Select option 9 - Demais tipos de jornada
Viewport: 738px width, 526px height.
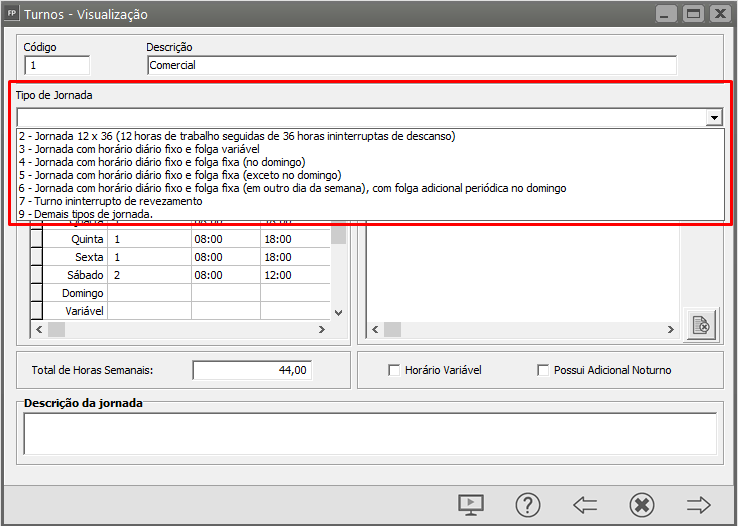point(86,214)
